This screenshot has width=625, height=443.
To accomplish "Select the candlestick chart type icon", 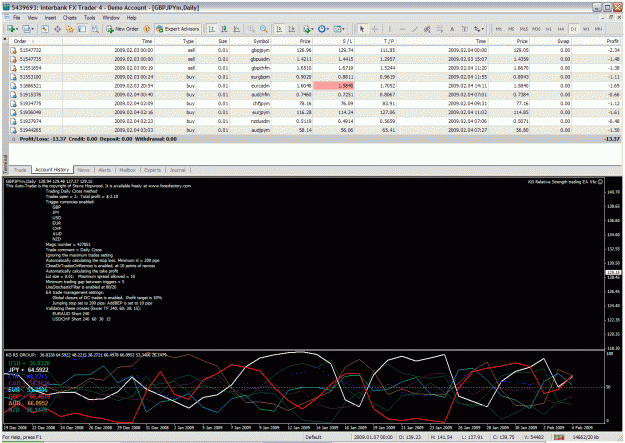I will coord(224,29).
